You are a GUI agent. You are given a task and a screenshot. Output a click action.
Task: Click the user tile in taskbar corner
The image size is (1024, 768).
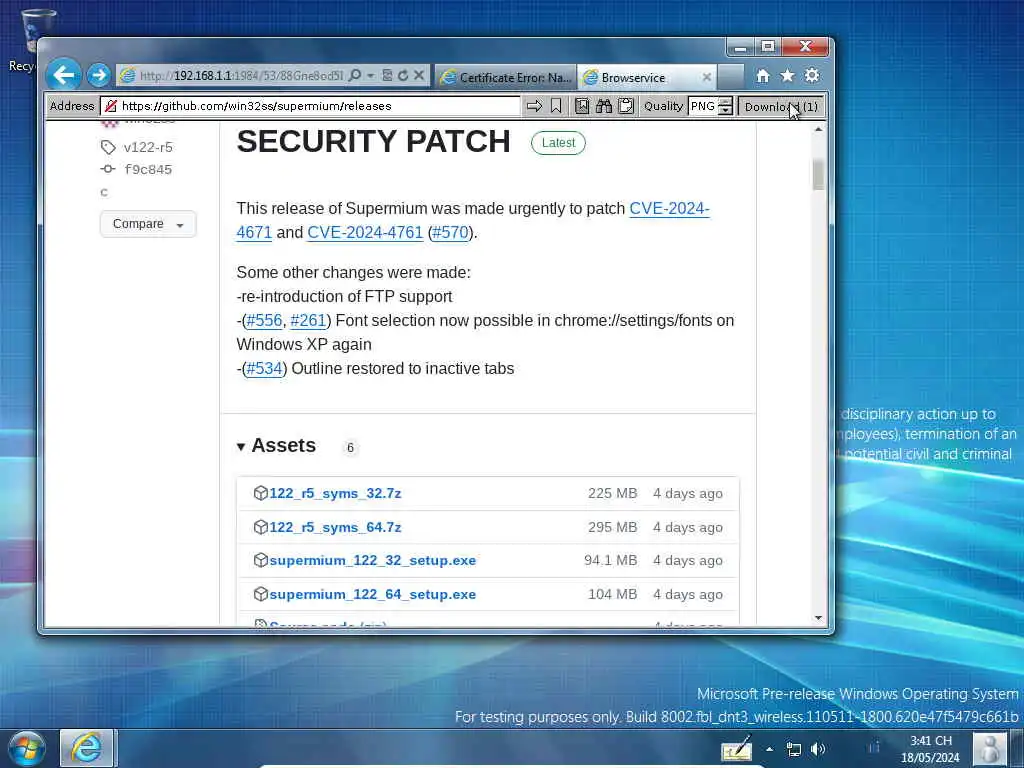(989, 748)
